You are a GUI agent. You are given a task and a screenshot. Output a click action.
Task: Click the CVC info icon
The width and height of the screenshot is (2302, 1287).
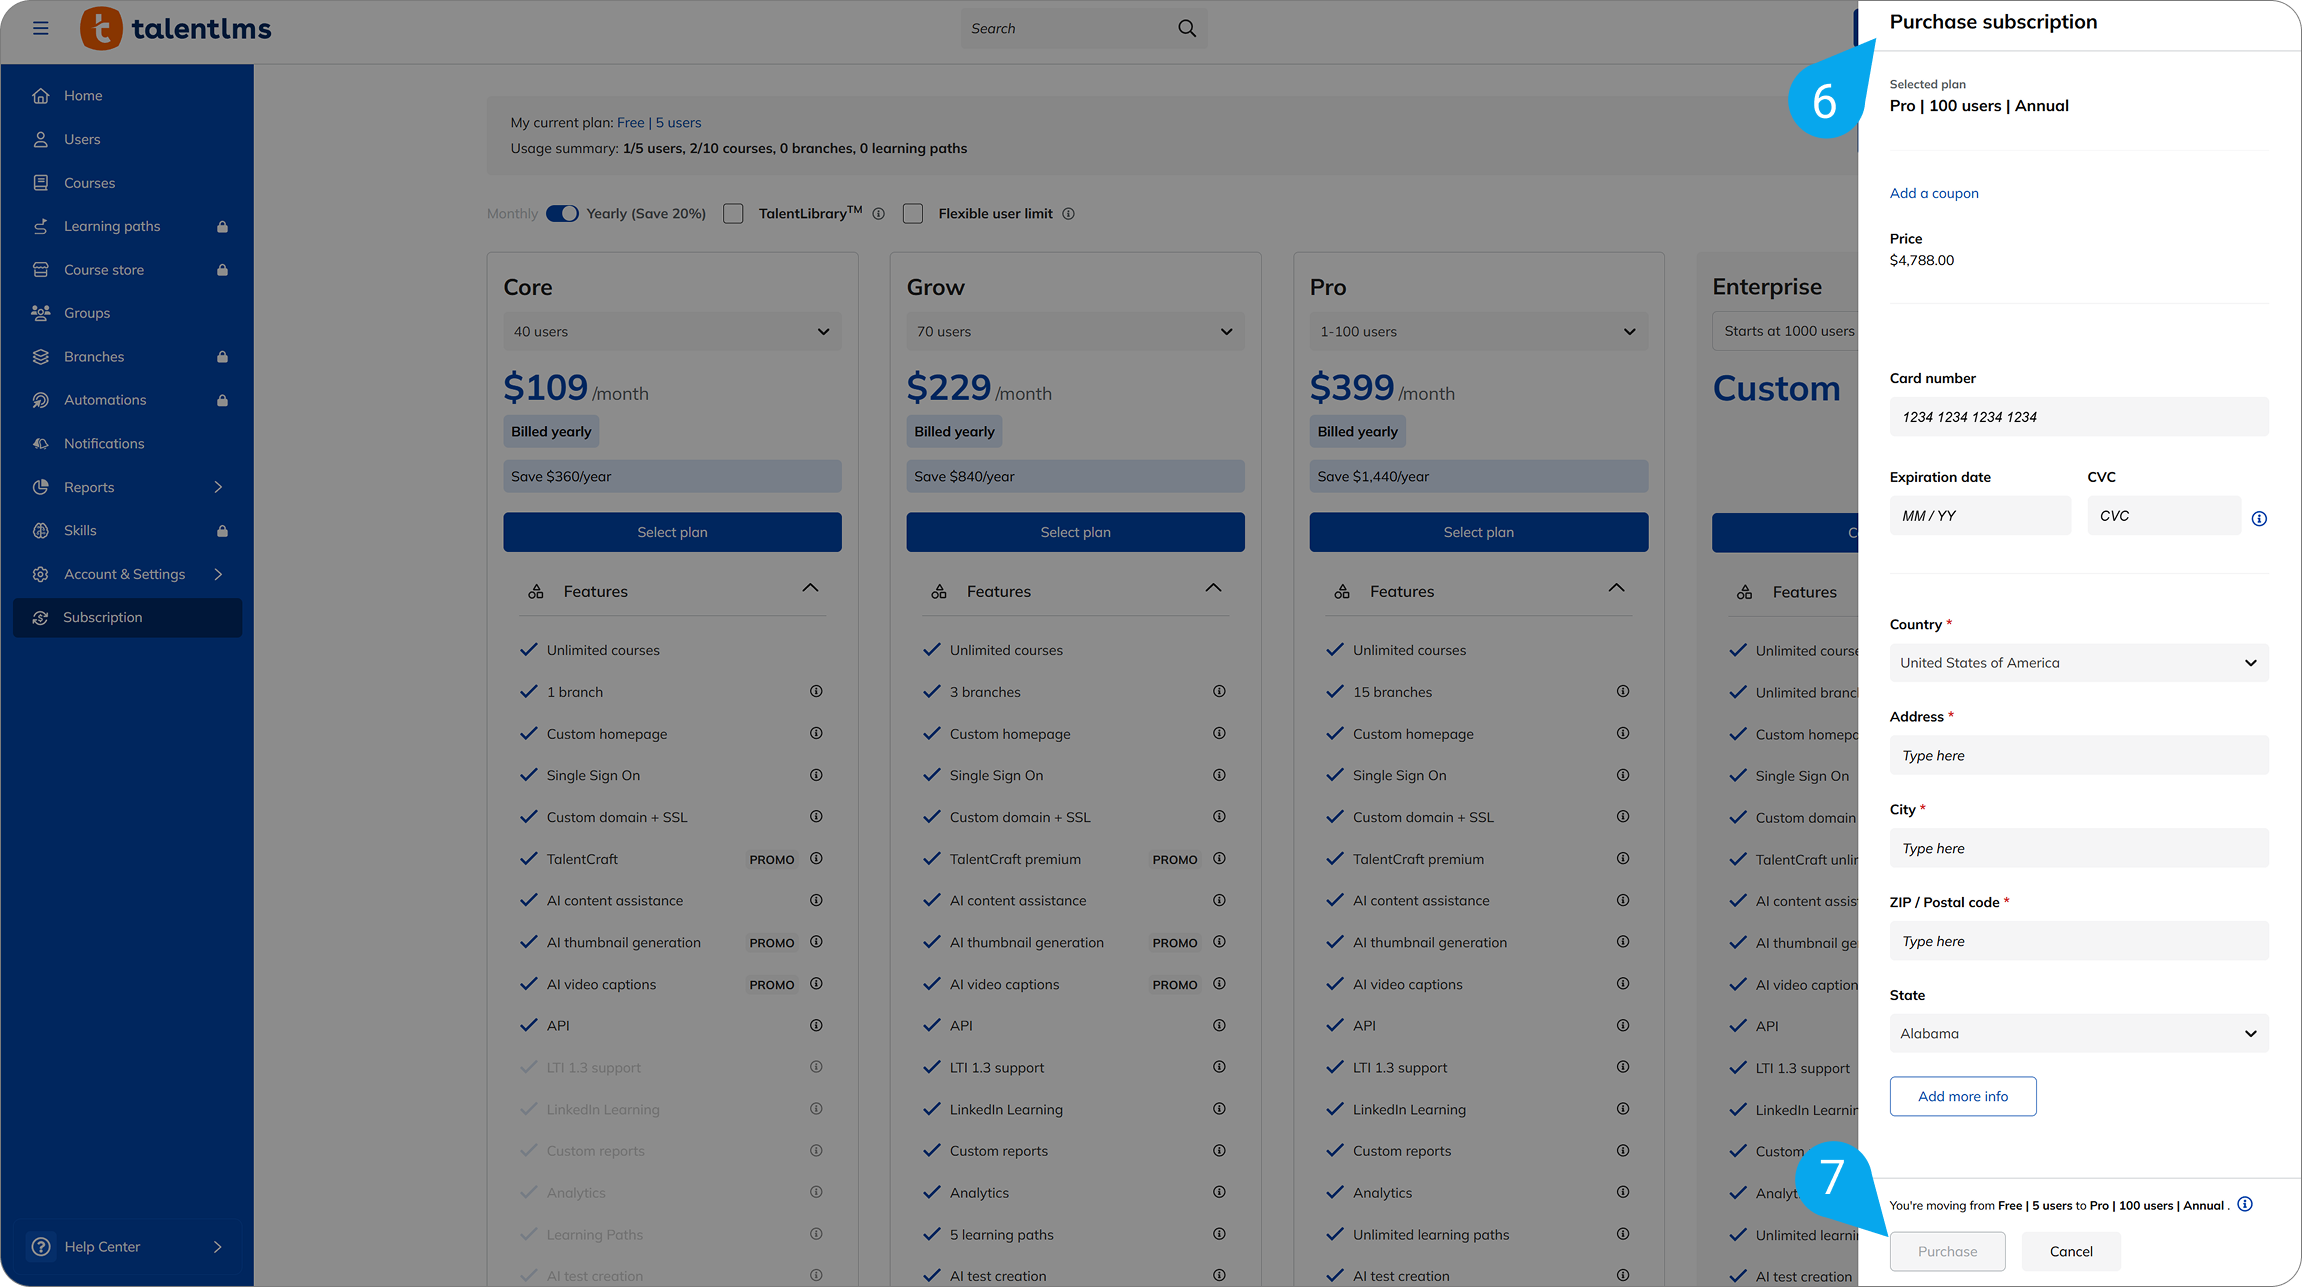tap(2259, 518)
